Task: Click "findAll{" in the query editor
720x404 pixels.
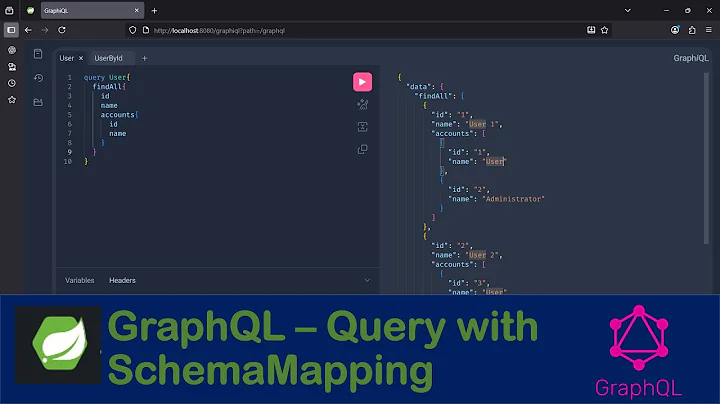Action: click(109, 87)
